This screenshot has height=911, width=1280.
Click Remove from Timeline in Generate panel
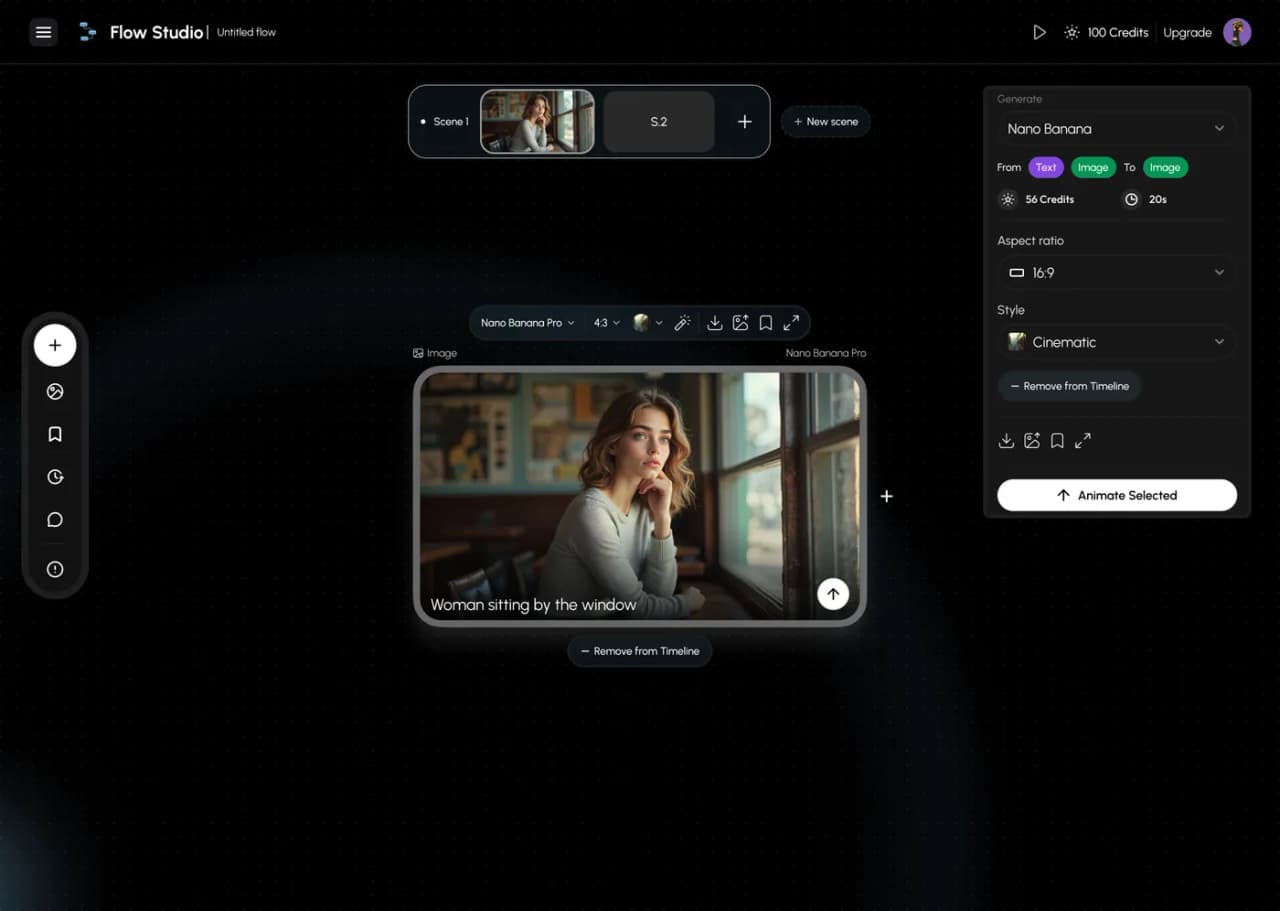coord(1069,386)
